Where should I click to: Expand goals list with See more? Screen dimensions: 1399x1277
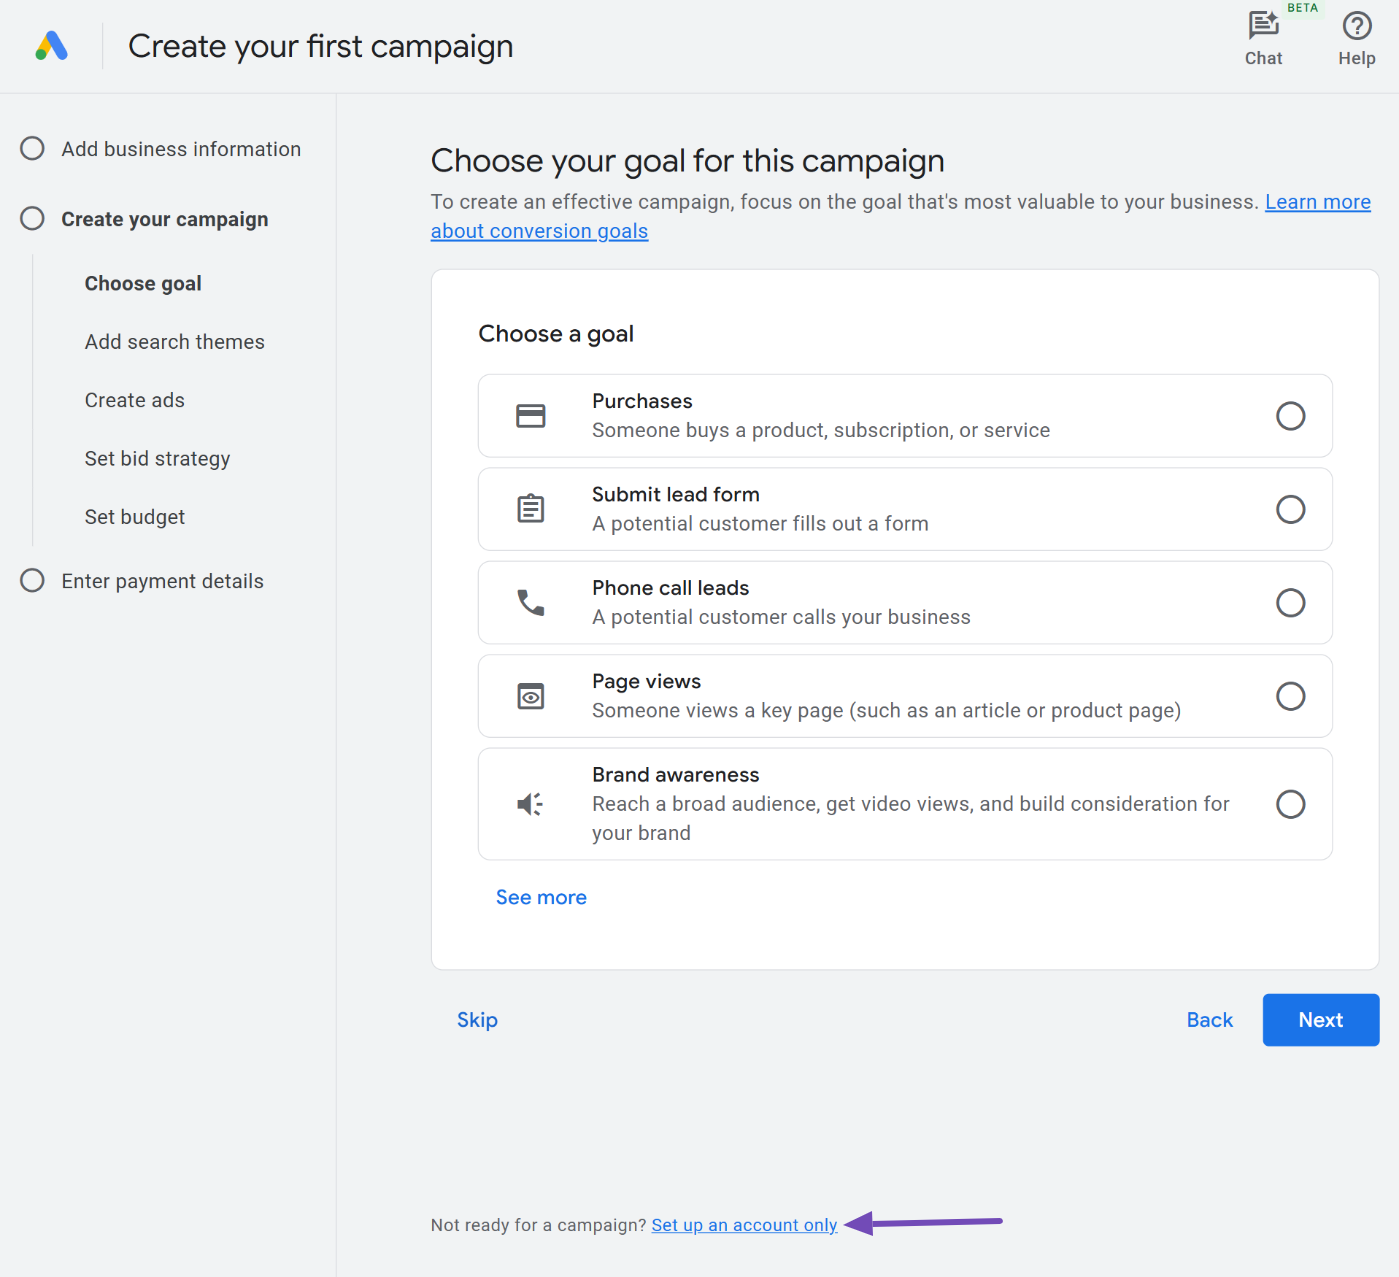tap(541, 897)
